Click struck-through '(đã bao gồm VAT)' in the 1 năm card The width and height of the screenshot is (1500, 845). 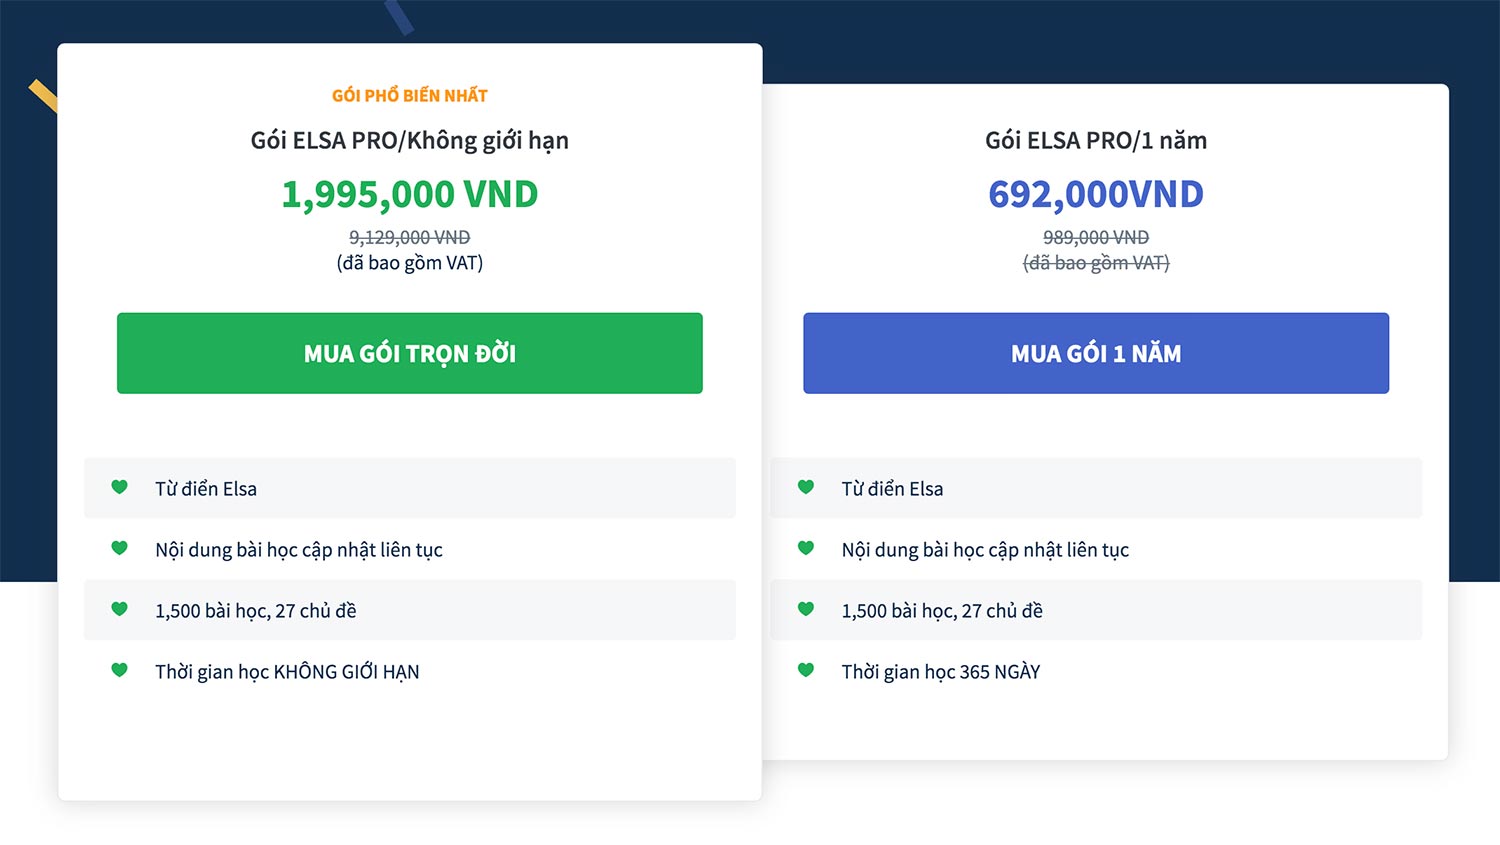1096,263
